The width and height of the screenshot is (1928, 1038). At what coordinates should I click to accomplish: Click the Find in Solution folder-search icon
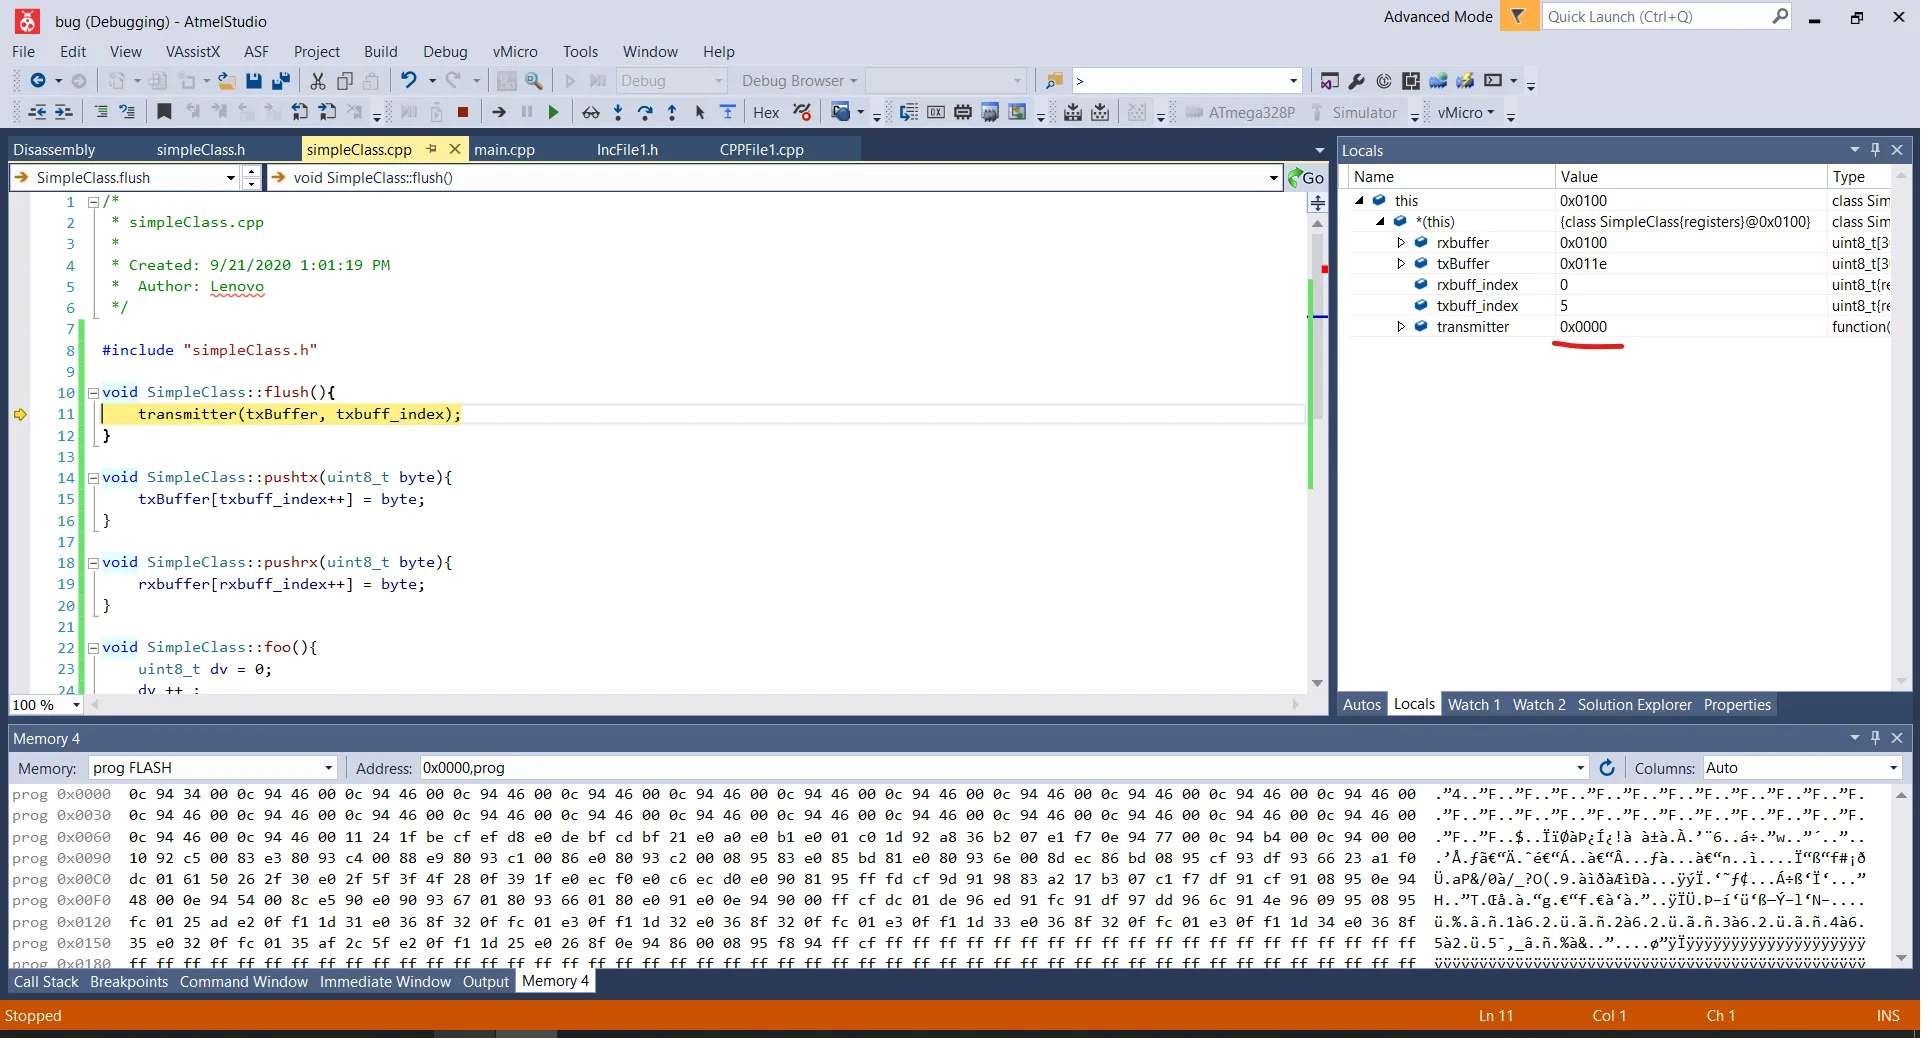[1053, 81]
